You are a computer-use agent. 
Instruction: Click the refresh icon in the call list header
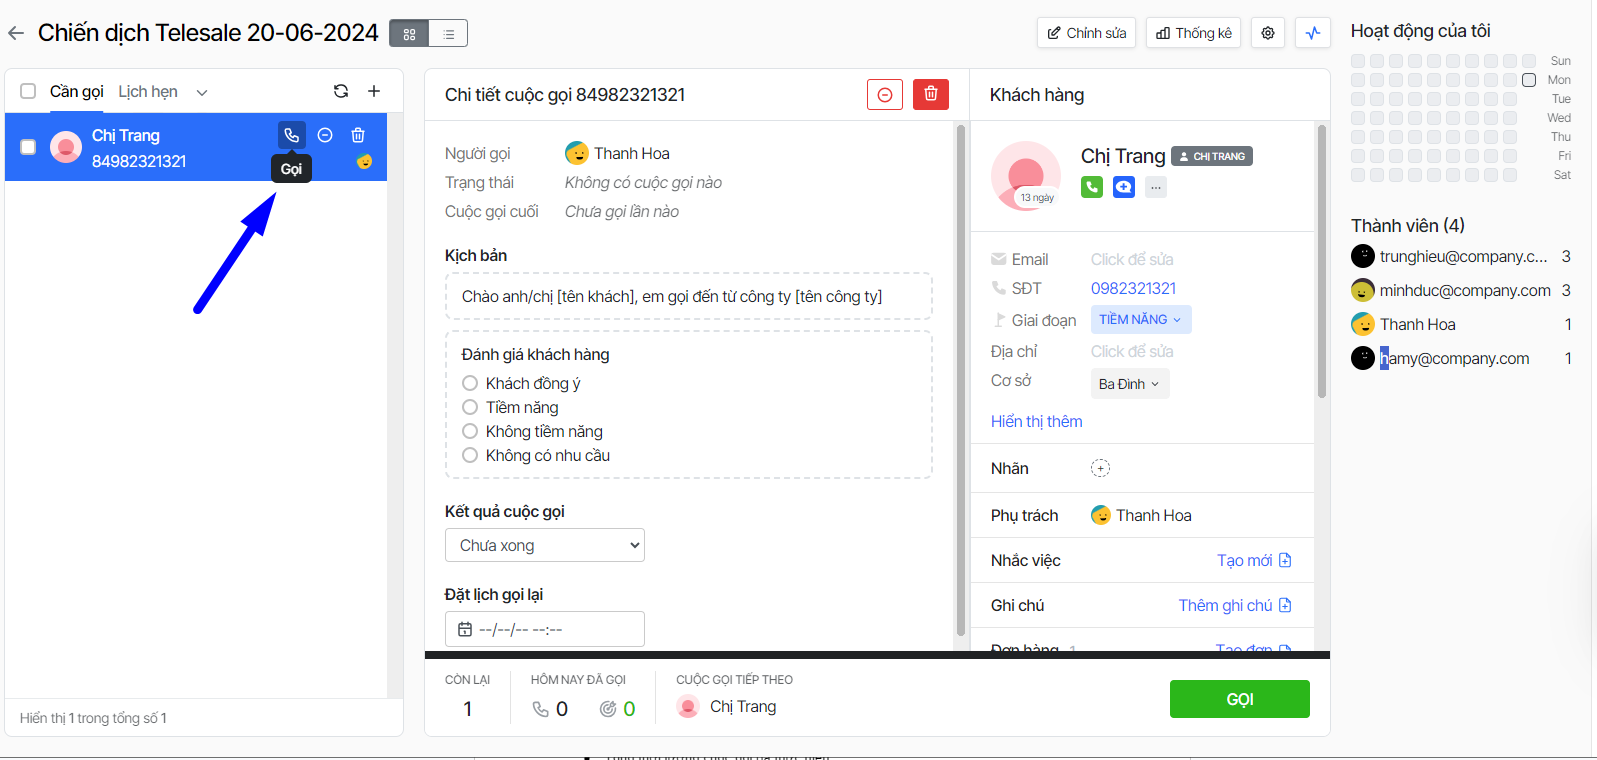click(x=341, y=91)
